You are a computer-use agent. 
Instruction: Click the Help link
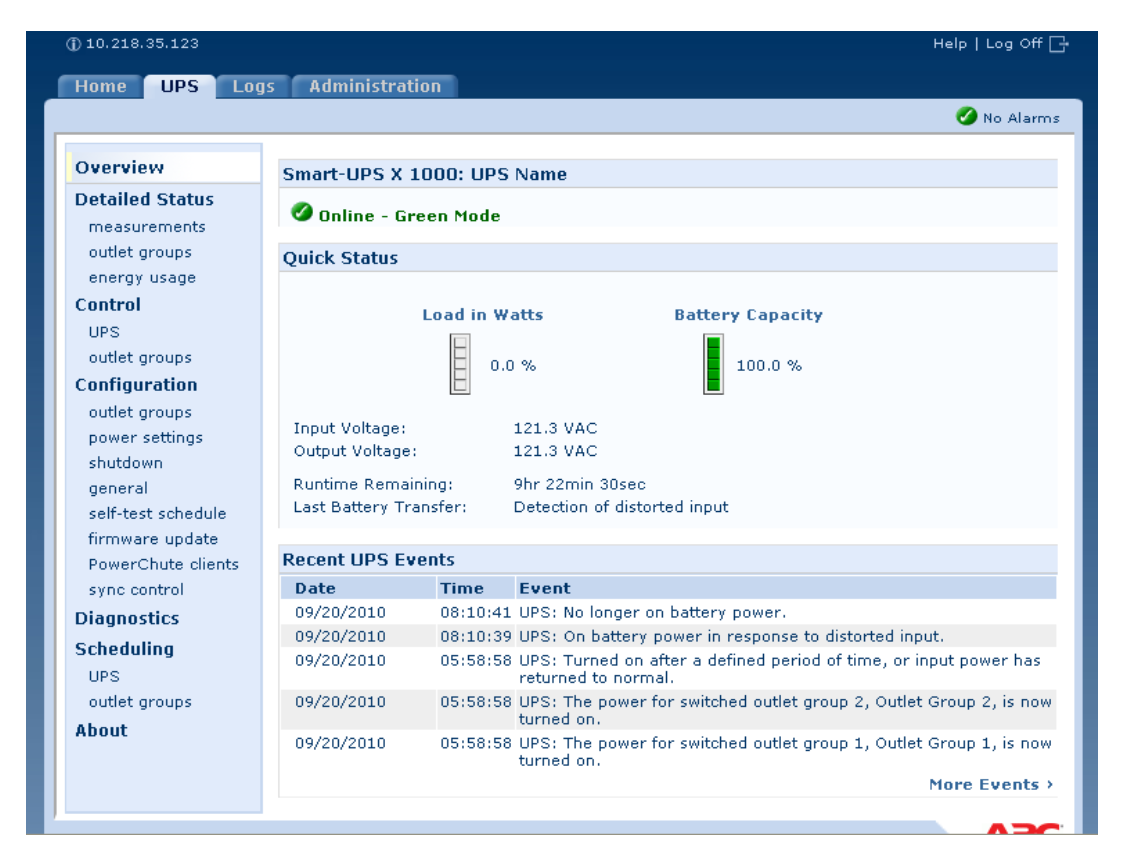pyautogui.click(x=950, y=44)
